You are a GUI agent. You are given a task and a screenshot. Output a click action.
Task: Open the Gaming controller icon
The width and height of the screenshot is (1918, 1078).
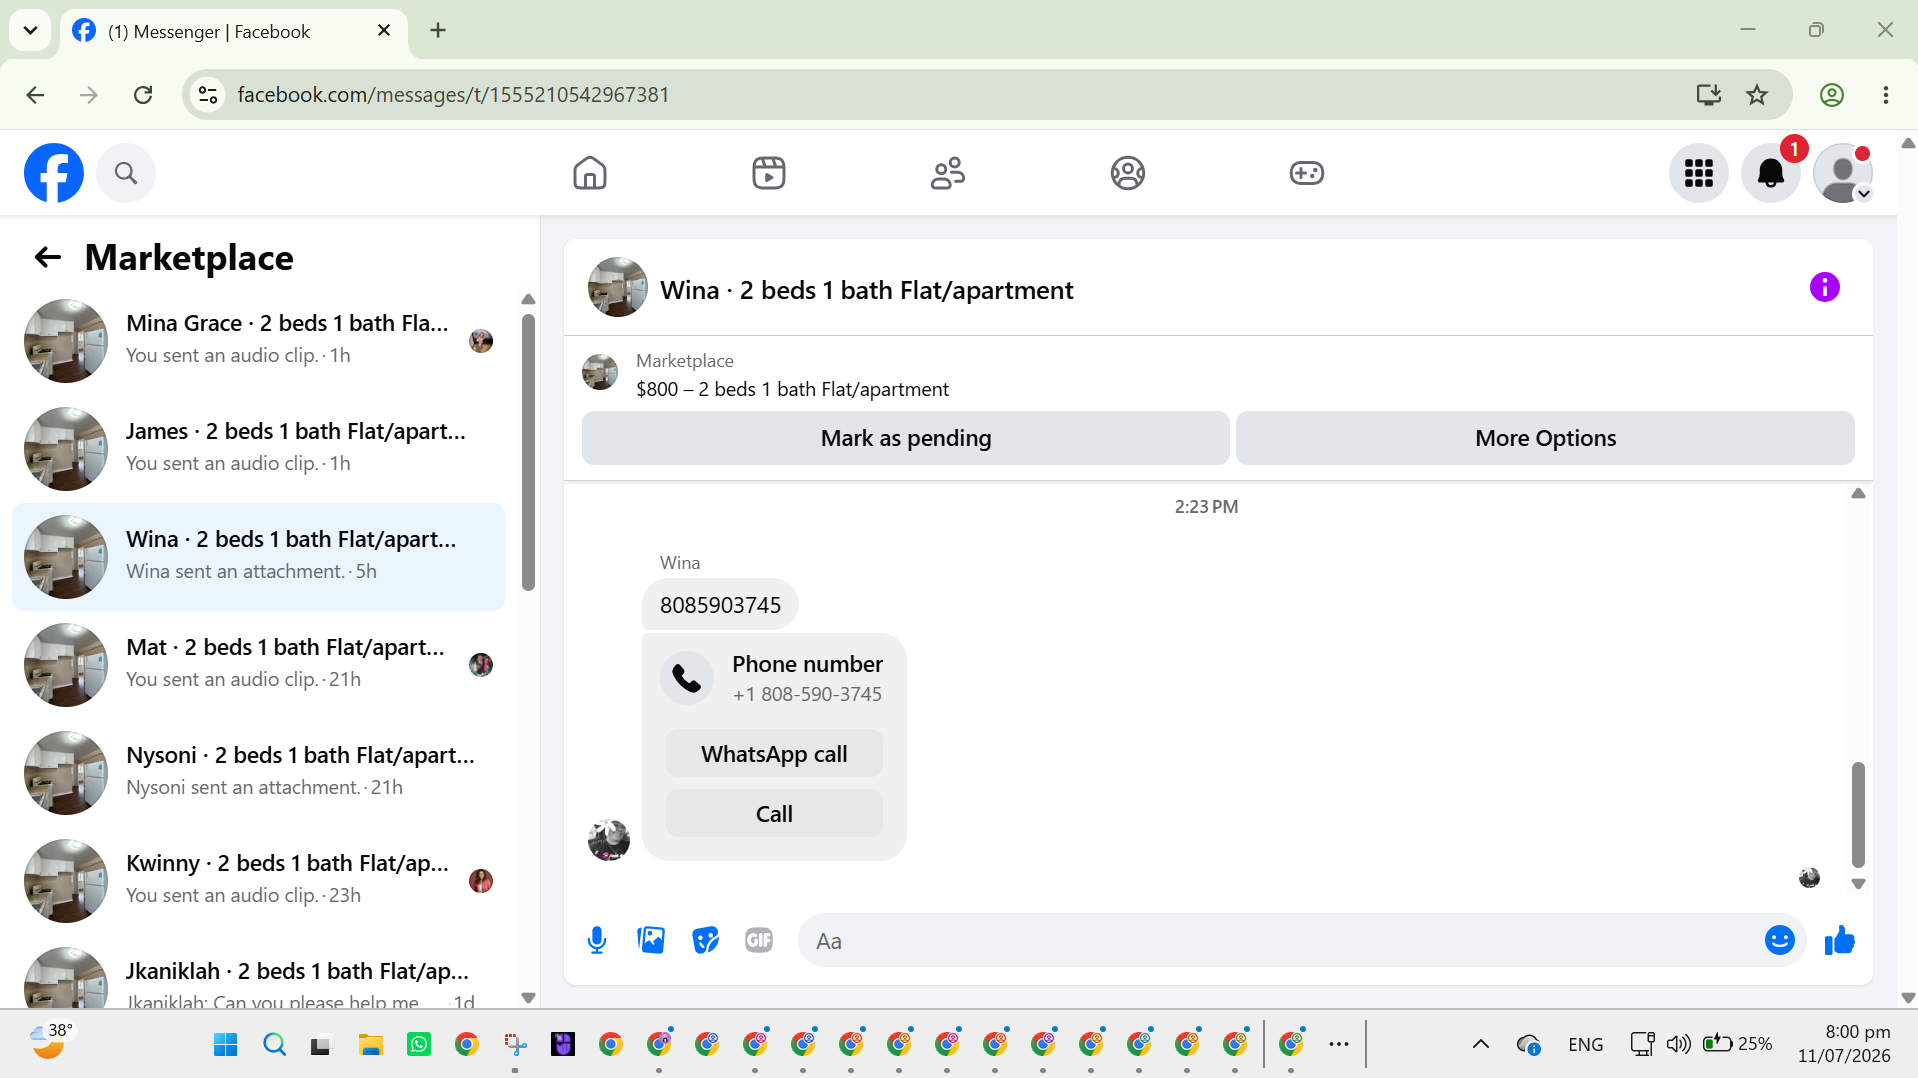coord(1307,173)
